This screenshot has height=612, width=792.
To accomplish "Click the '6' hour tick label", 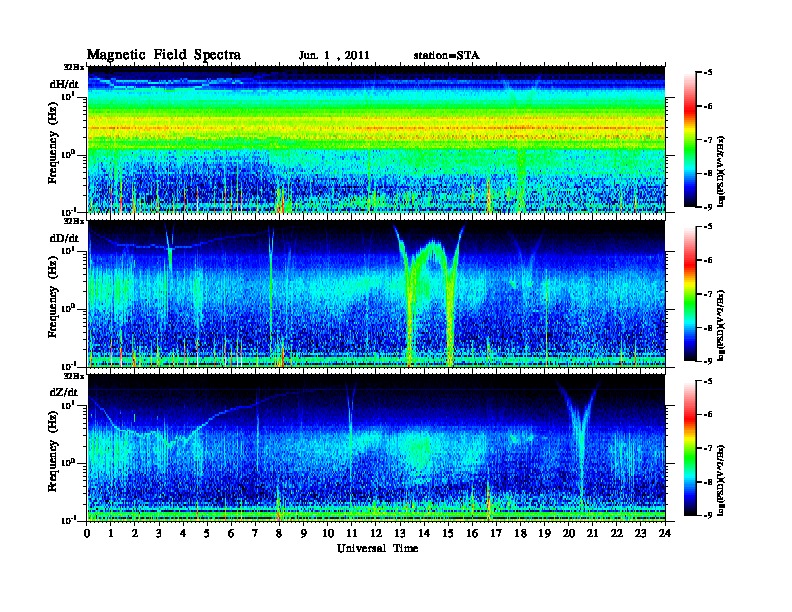I will point(231,533).
